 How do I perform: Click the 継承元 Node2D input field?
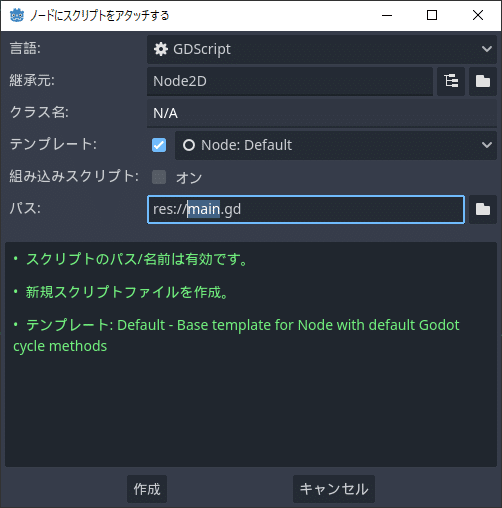coord(290,81)
